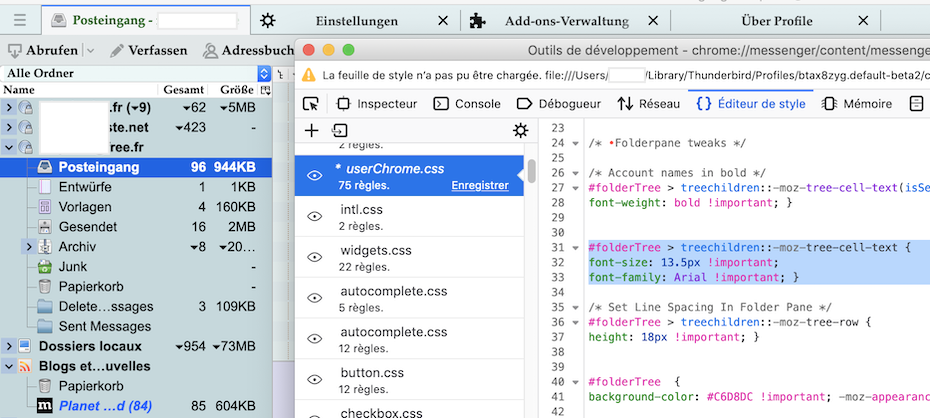930x418 pixels.
Task: Create a new style sheet with plus icon
Action: click(312, 130)
